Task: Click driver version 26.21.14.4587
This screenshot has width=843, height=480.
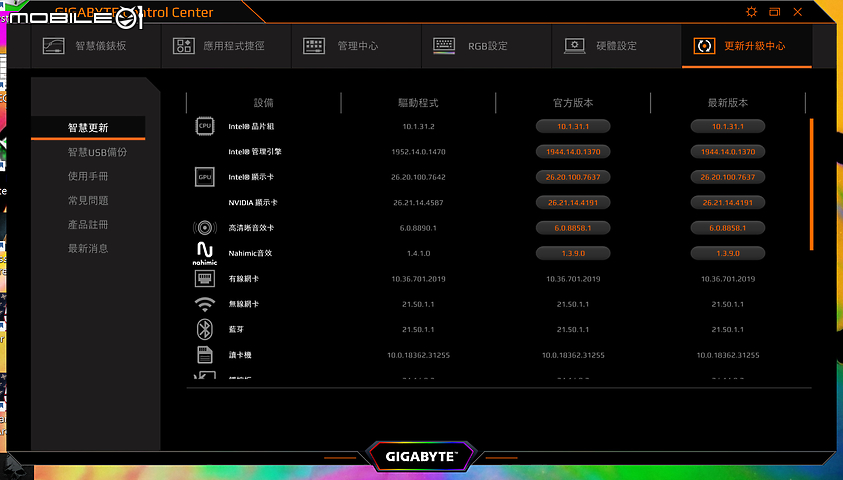Action: [418, 203]
